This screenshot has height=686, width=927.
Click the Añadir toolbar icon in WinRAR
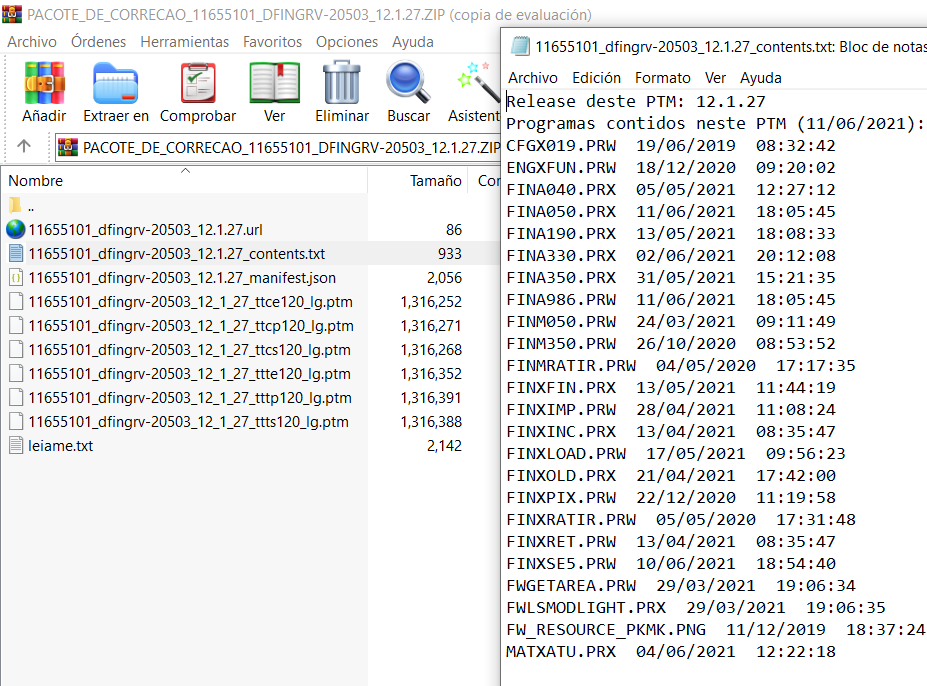44,83
